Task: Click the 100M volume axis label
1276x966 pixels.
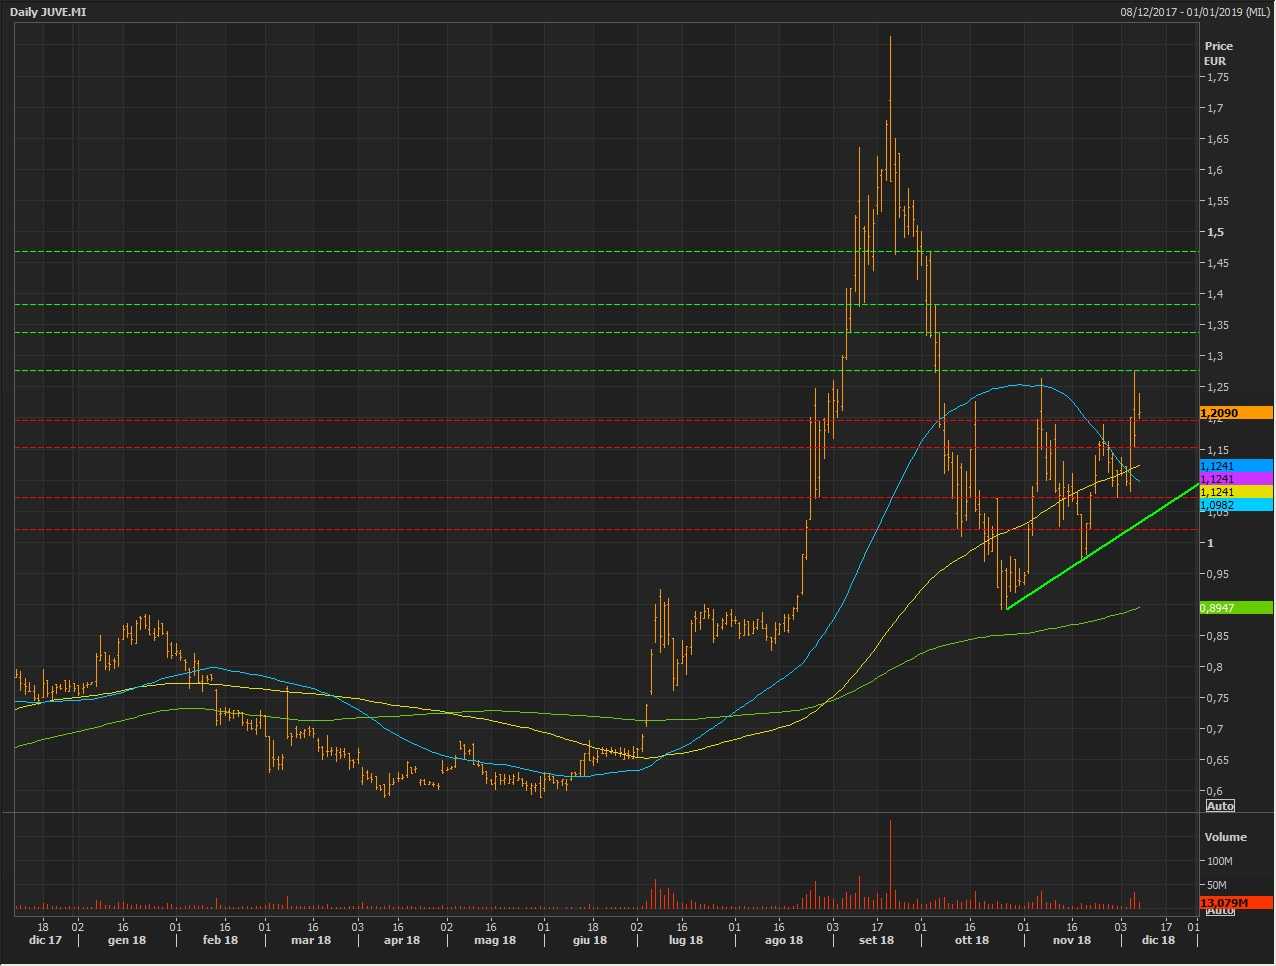Action: [1220, 861]
